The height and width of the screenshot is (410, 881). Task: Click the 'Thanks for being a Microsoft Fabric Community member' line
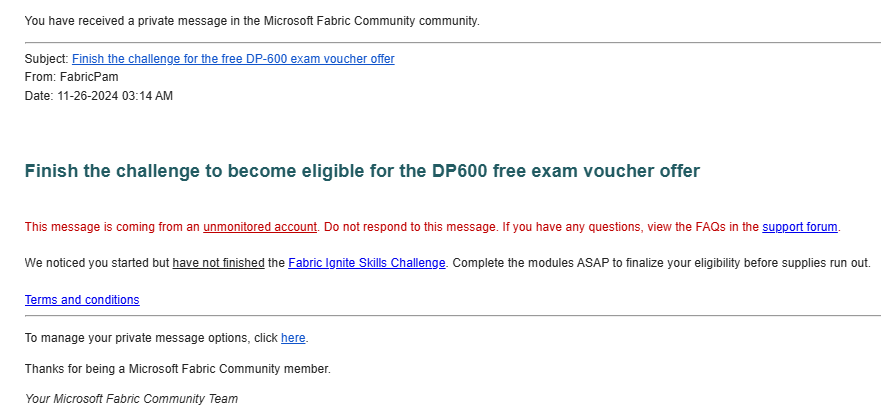tap(178, 369)
